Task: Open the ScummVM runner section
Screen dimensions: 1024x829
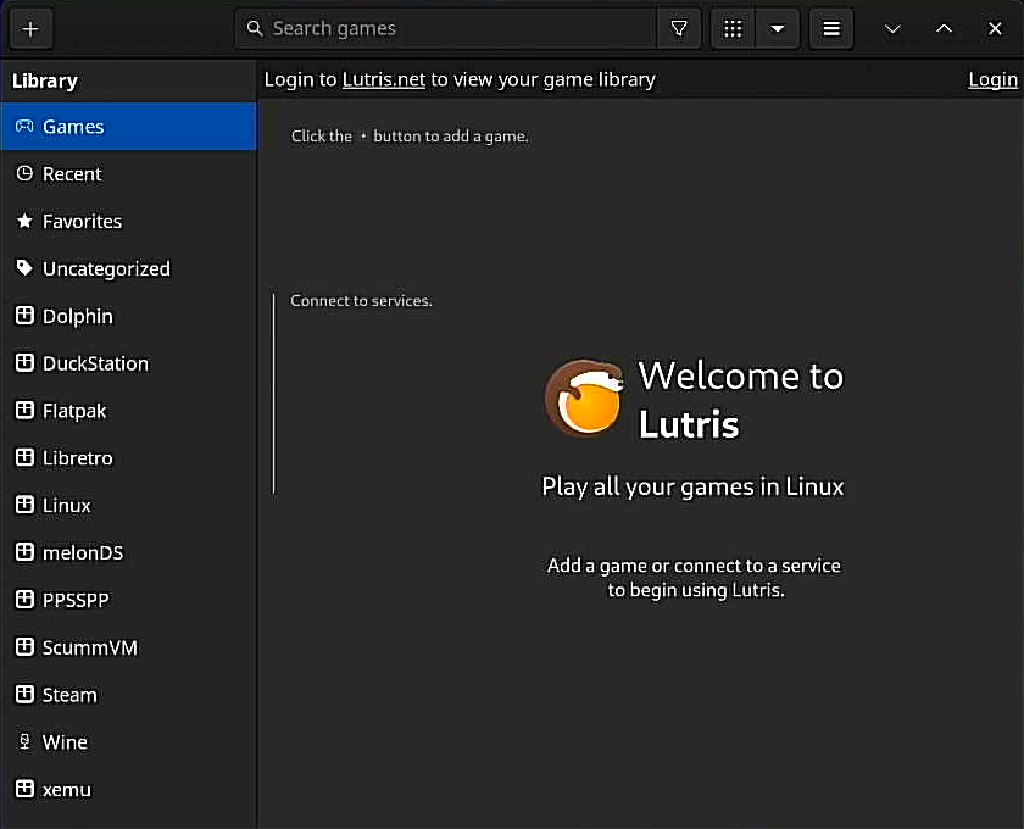Action: click(x=89, y=647)
